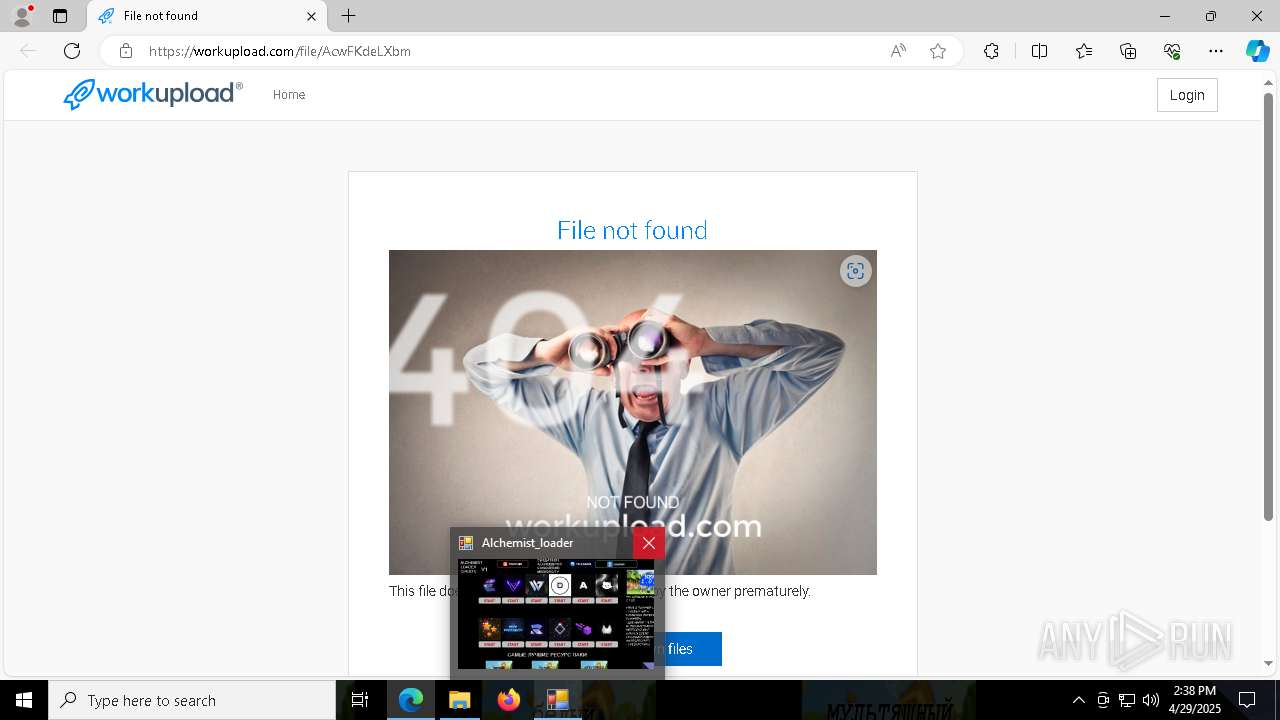The width and height of the screenshot is (1280, 720).
Task: View site information lock icon
Action: click(x=126, y=51)
